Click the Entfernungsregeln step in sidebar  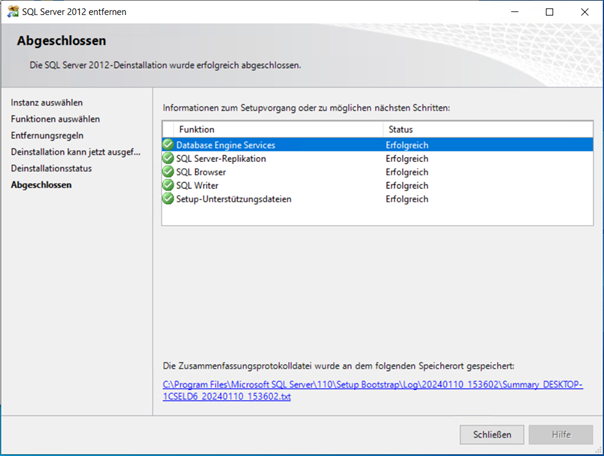[x=47, y=135]
